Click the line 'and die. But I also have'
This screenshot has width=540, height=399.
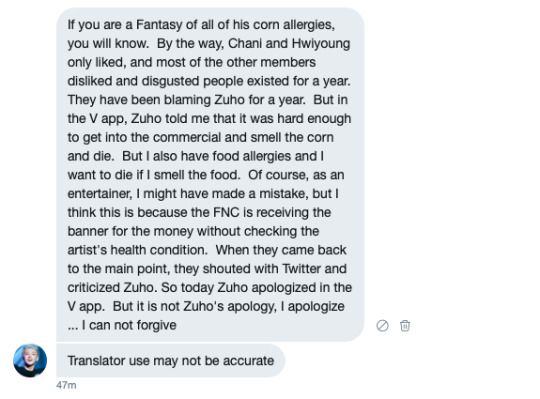(195, 156)
